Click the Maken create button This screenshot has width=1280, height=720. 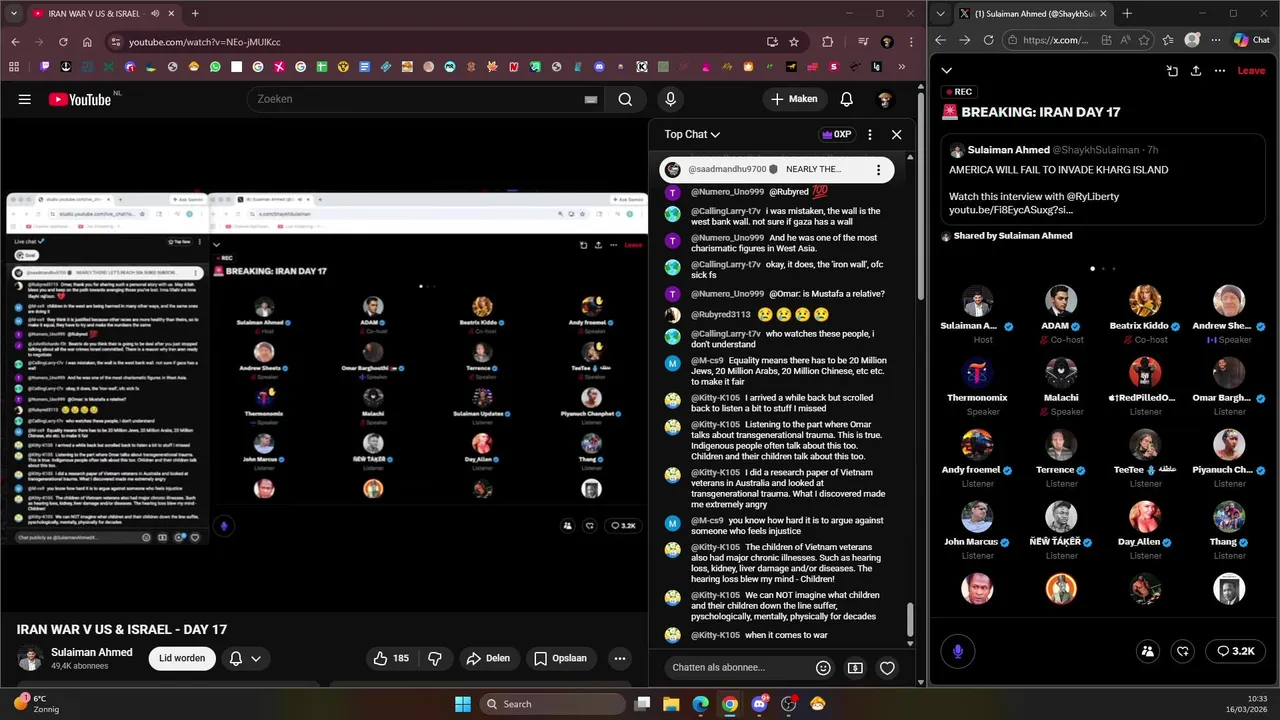[795, 99]
